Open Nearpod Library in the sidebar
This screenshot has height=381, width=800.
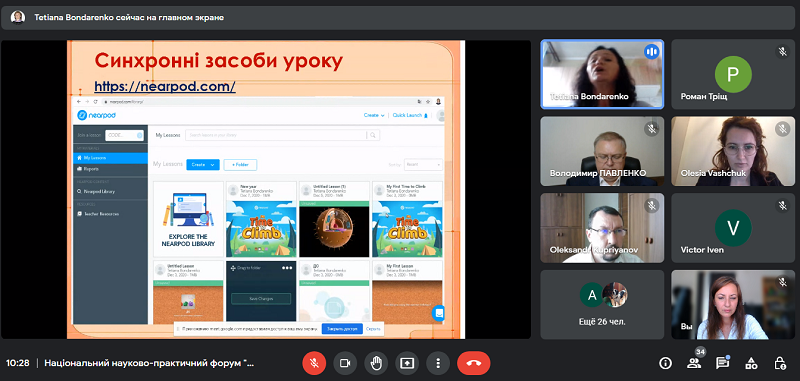pyautogui.click(x=110, y=191)
